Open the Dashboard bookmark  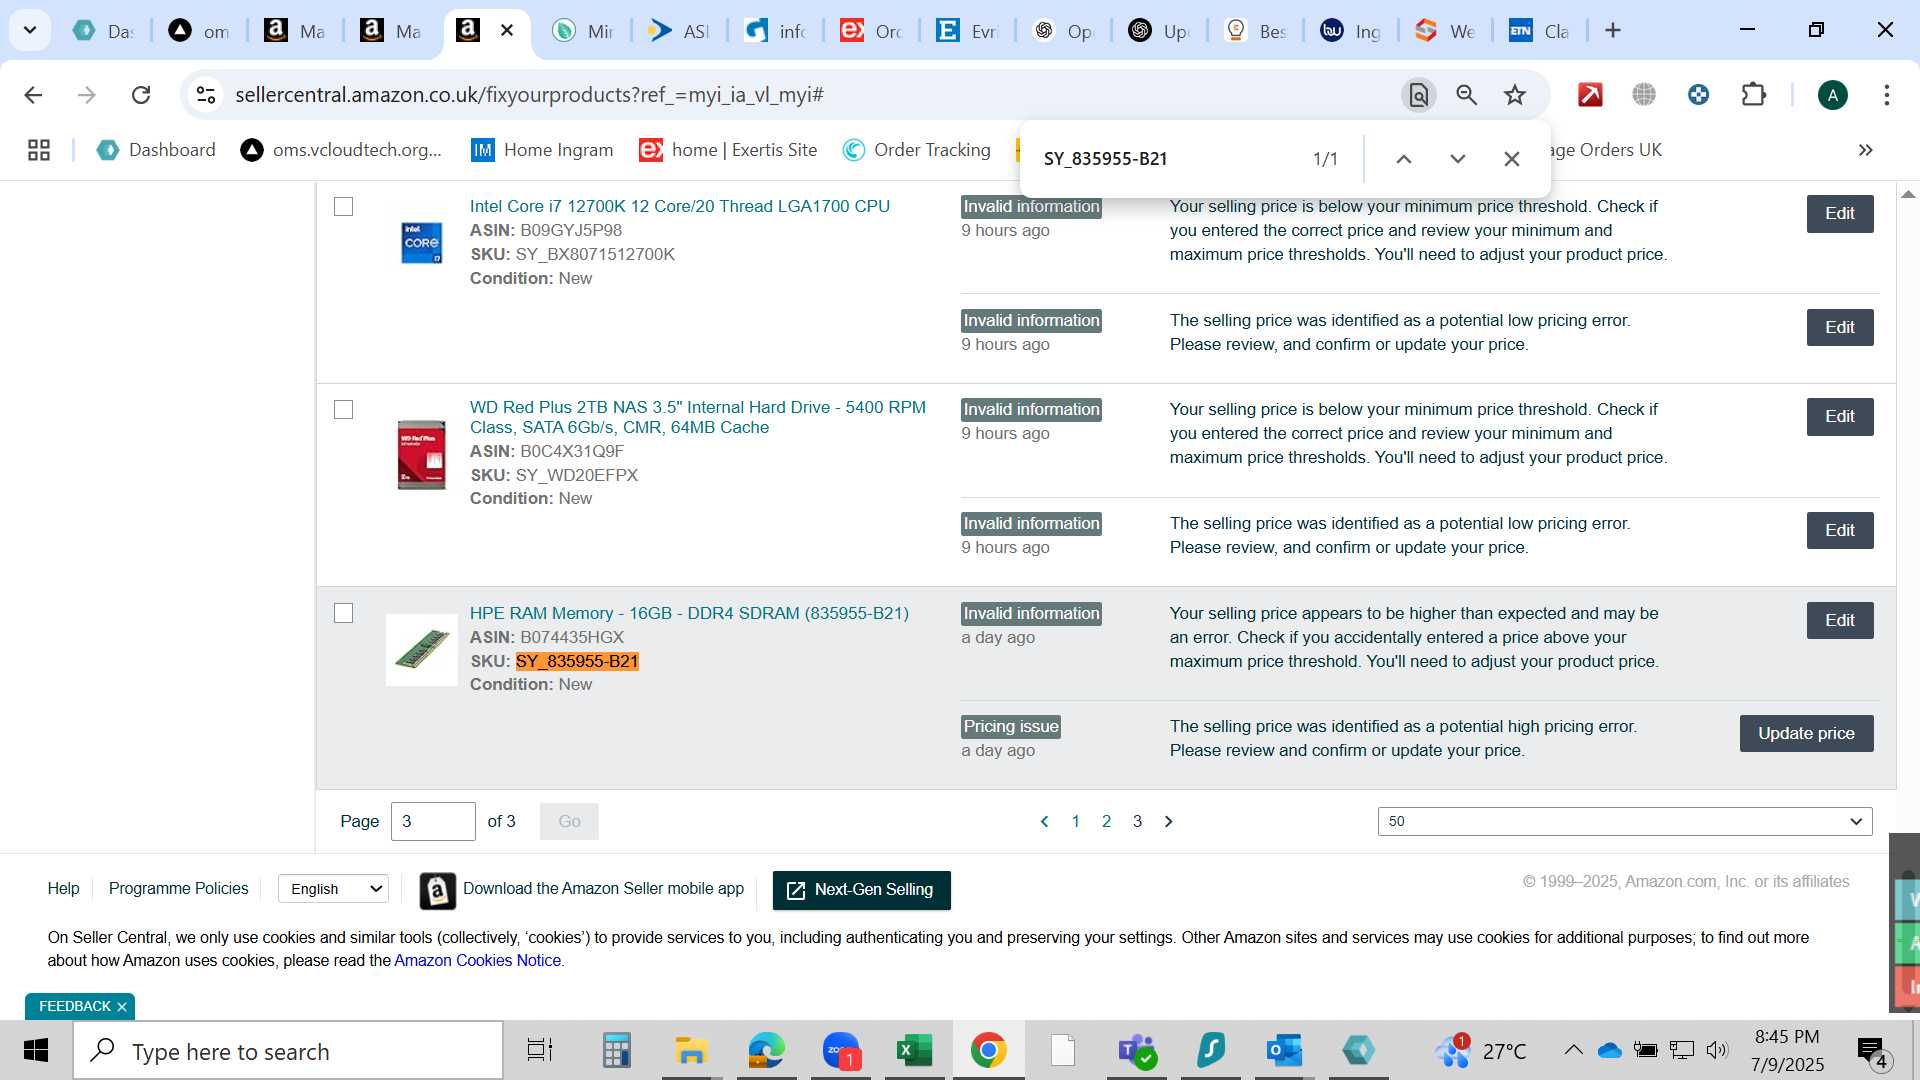point(156,150)
